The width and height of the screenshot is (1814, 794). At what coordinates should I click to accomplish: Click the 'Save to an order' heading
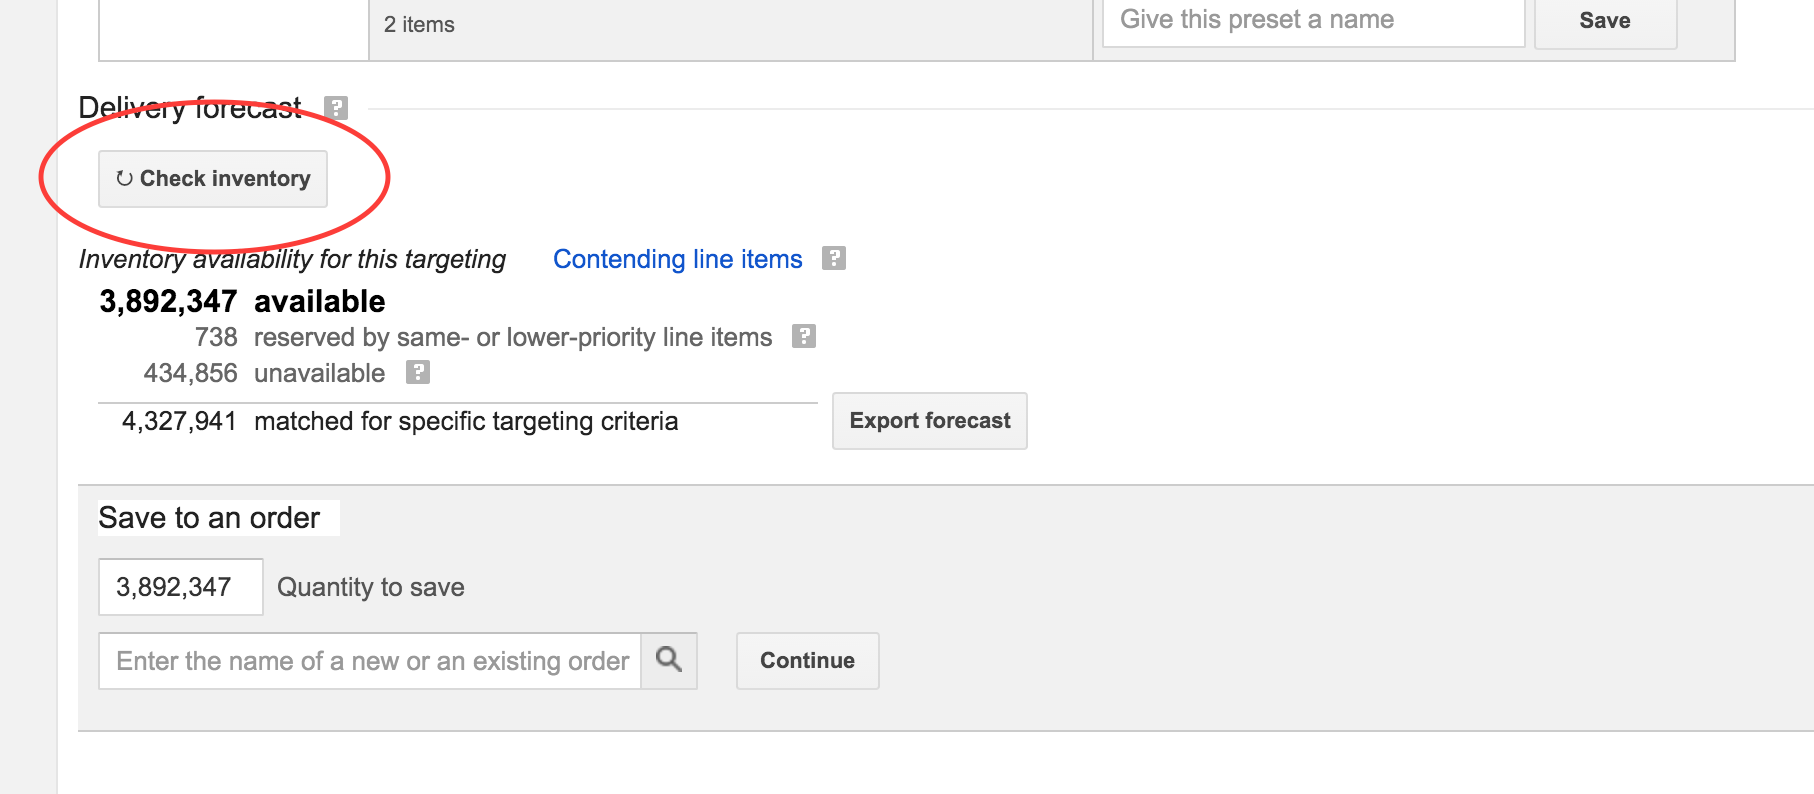click(x=209, y=518)
